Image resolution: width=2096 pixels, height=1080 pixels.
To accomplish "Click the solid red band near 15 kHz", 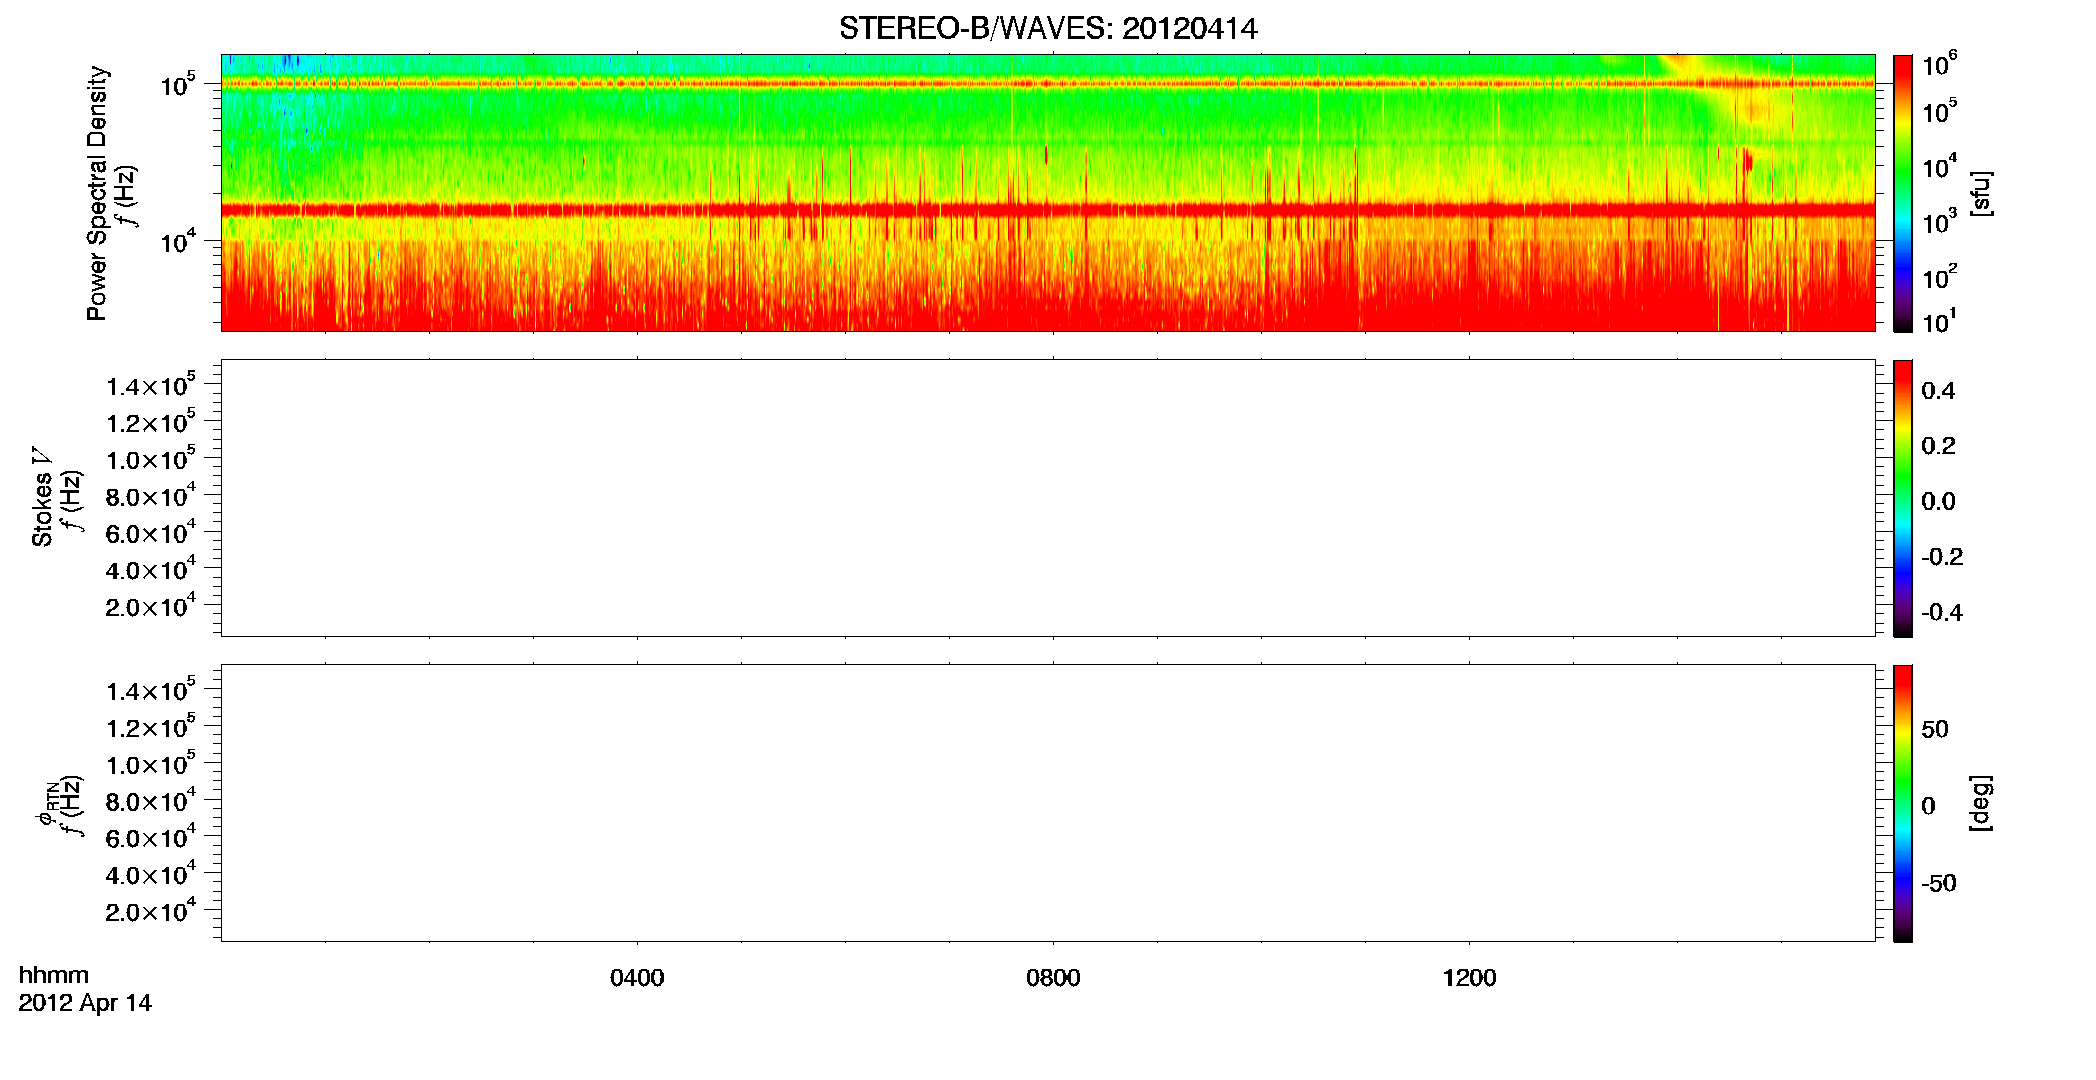I will point(1048,210).
